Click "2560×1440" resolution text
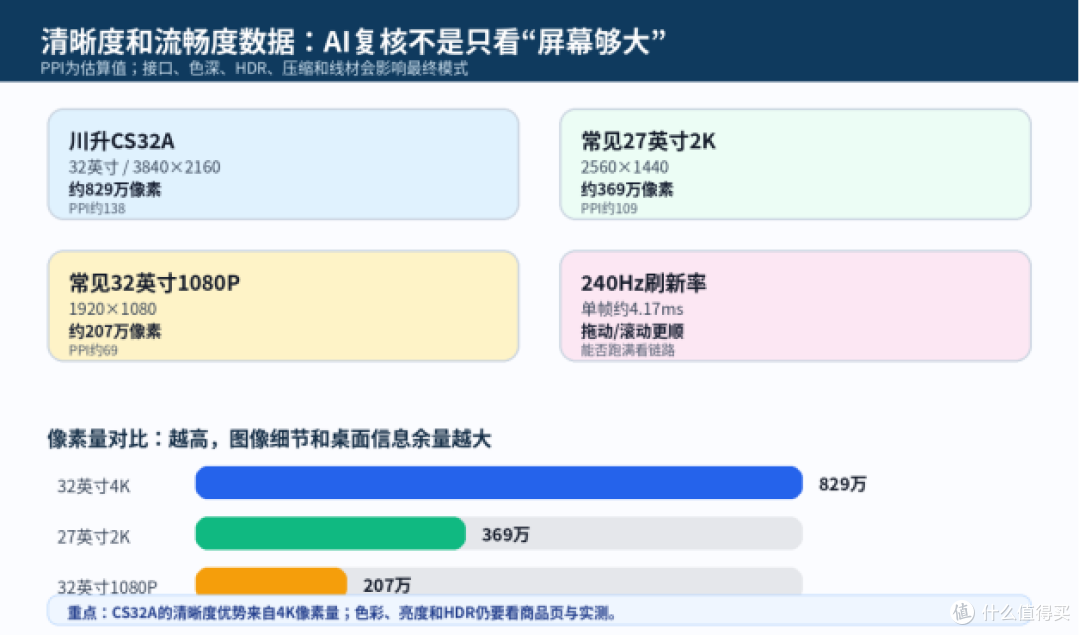The height and width of the screenshot is (635, 1080). coord(624,167)
